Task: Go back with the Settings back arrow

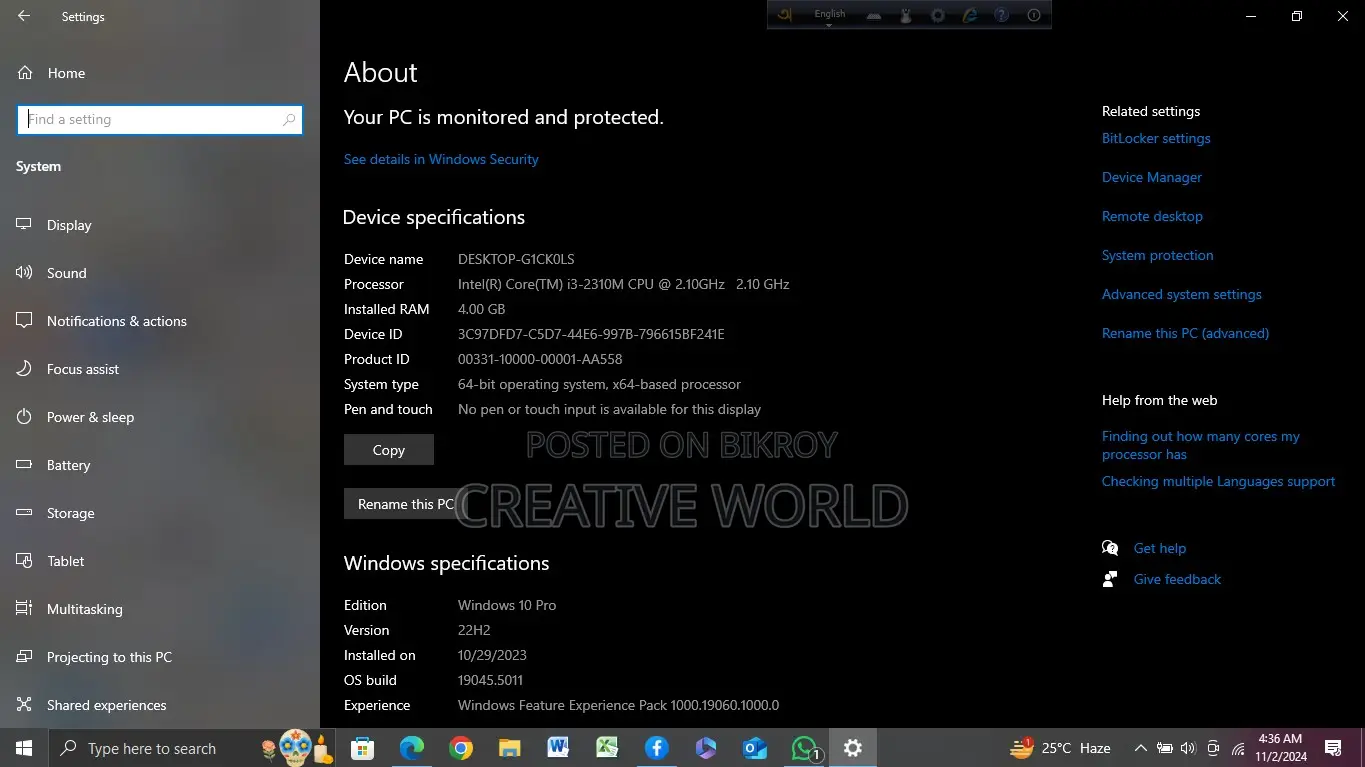Action: click(x=24, y=16)
